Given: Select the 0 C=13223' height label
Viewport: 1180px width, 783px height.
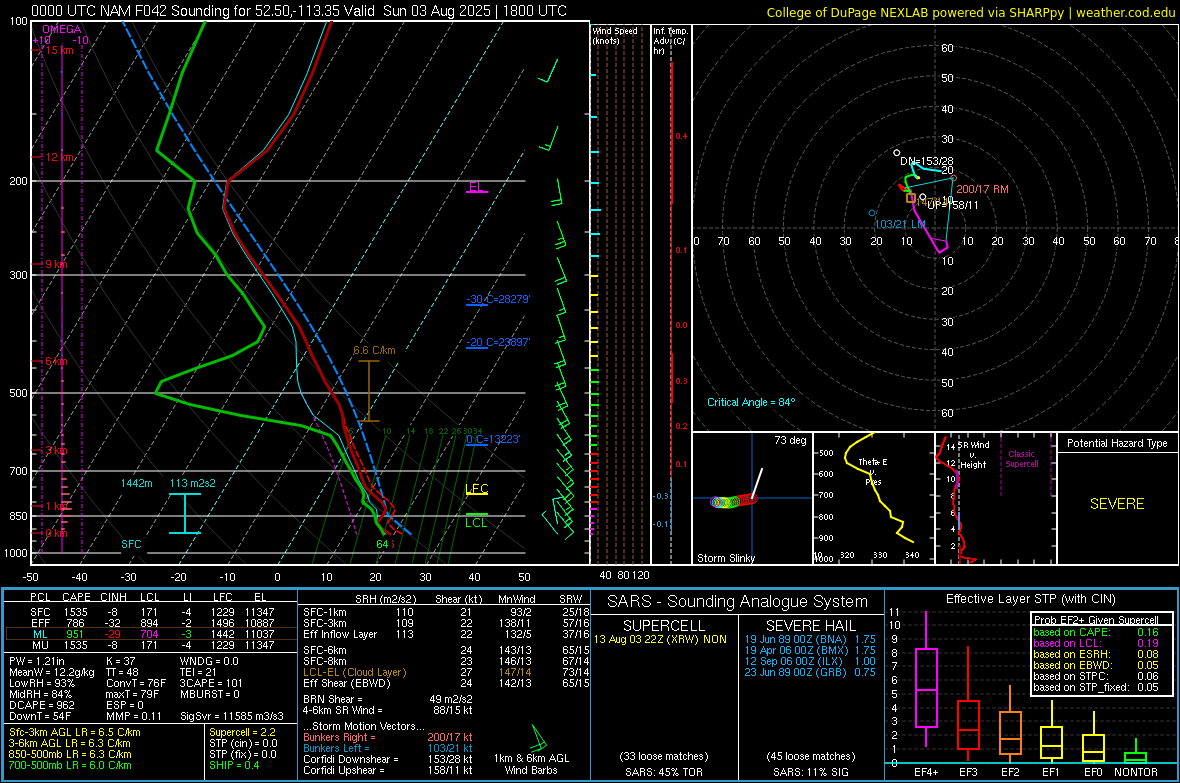Looking at the screenshot, I should [493, 439].
